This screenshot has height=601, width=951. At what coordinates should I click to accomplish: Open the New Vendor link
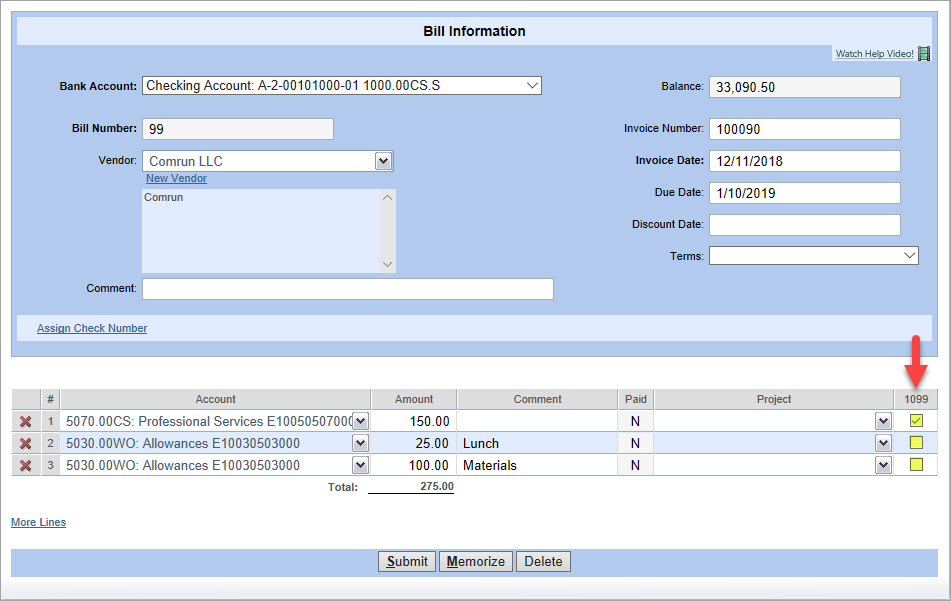click(176, 178)
